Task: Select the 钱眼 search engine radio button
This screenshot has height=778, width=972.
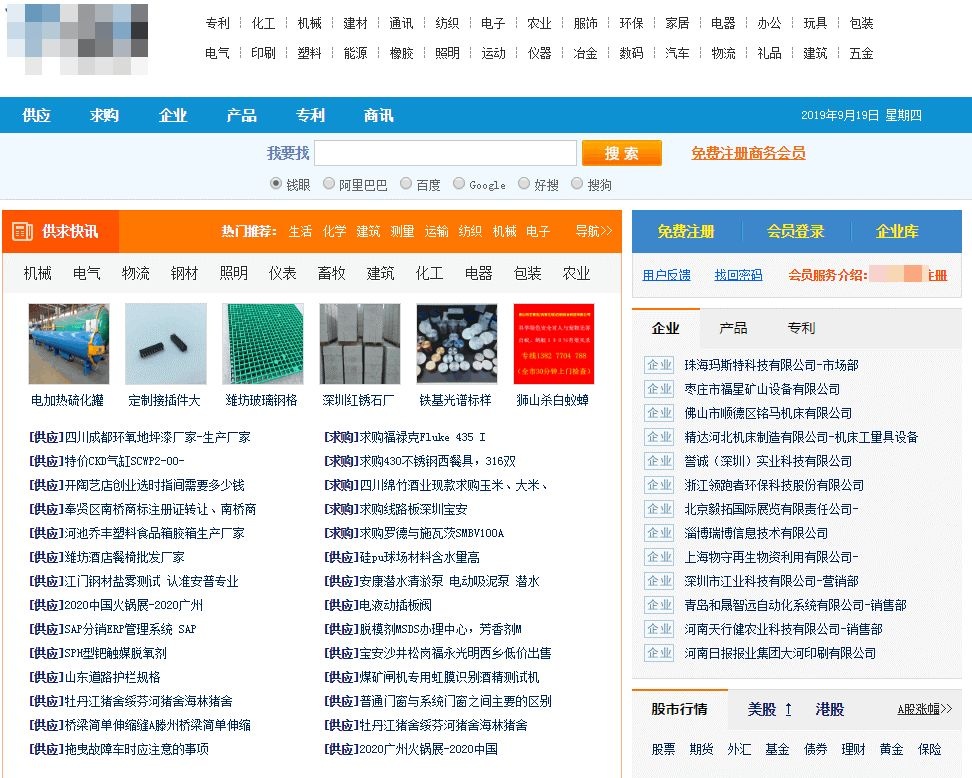Action: click(276, 184)
